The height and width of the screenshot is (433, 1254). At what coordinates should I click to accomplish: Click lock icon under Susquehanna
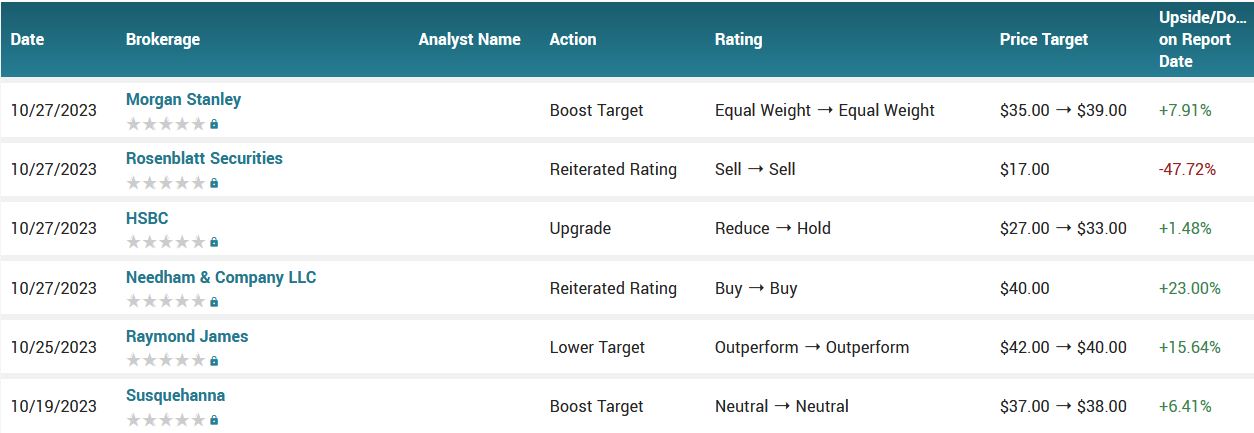click(214, 420)
